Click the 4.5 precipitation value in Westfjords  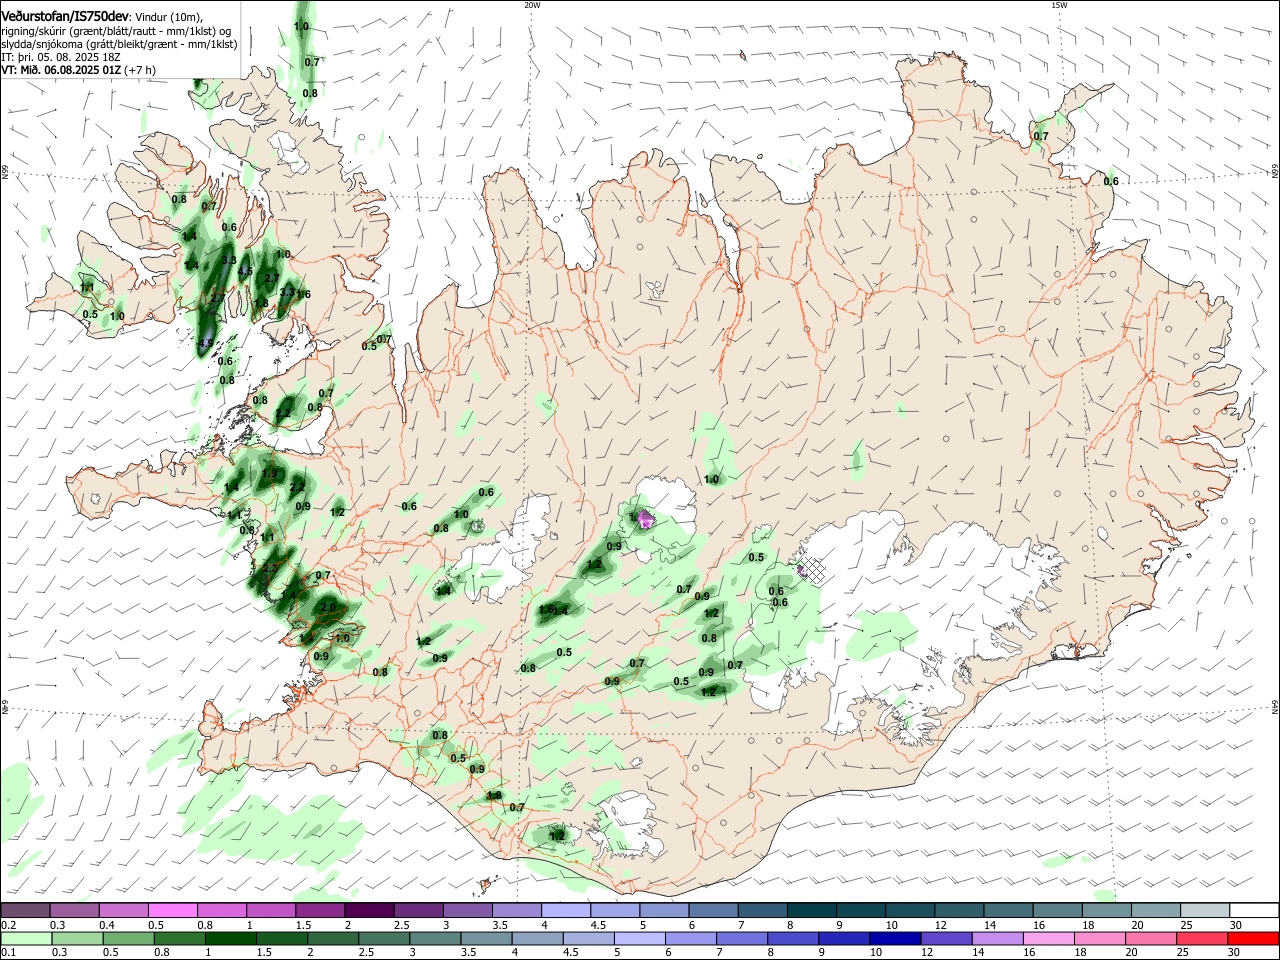pos(246,271)
